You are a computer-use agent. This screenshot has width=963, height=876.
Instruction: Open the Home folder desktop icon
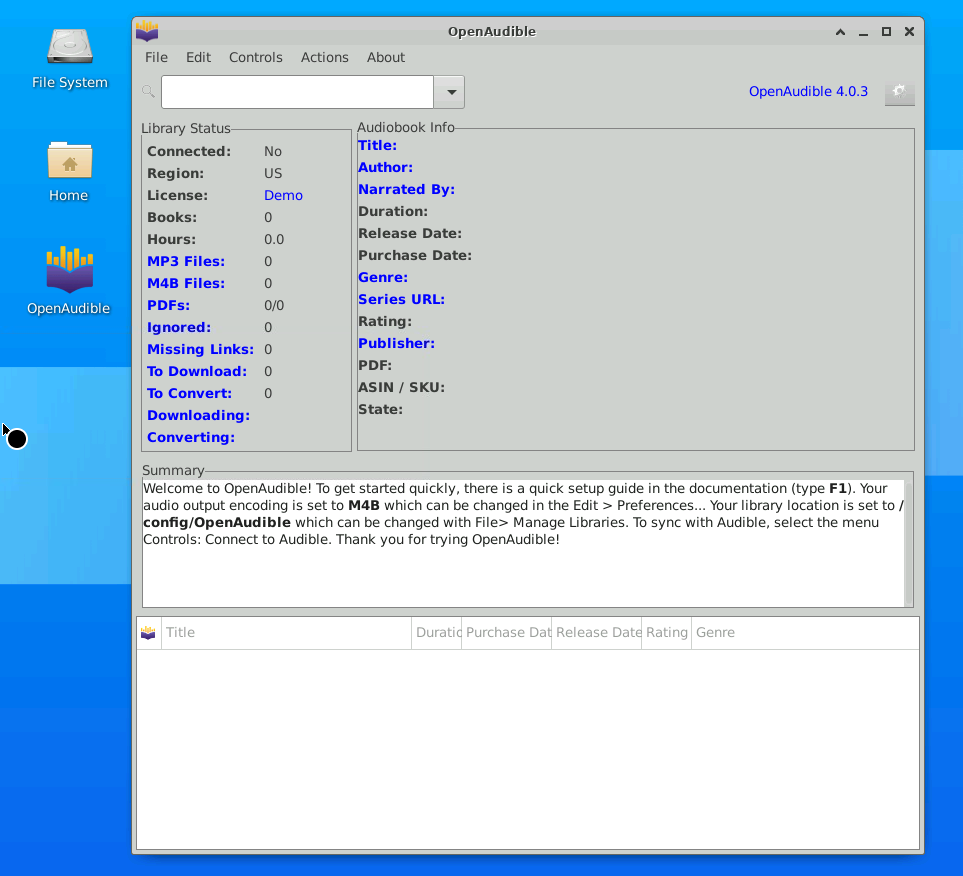[69, 172]
